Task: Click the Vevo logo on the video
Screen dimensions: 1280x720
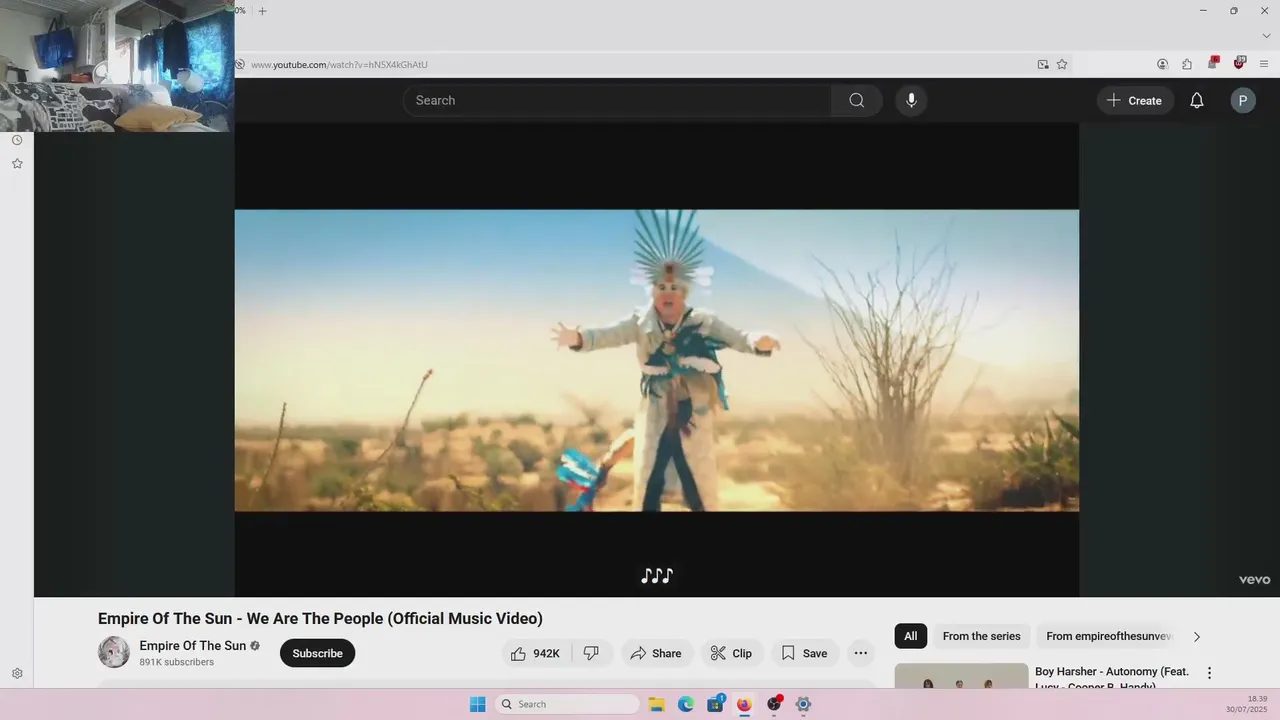Action: coord(1254,580)
